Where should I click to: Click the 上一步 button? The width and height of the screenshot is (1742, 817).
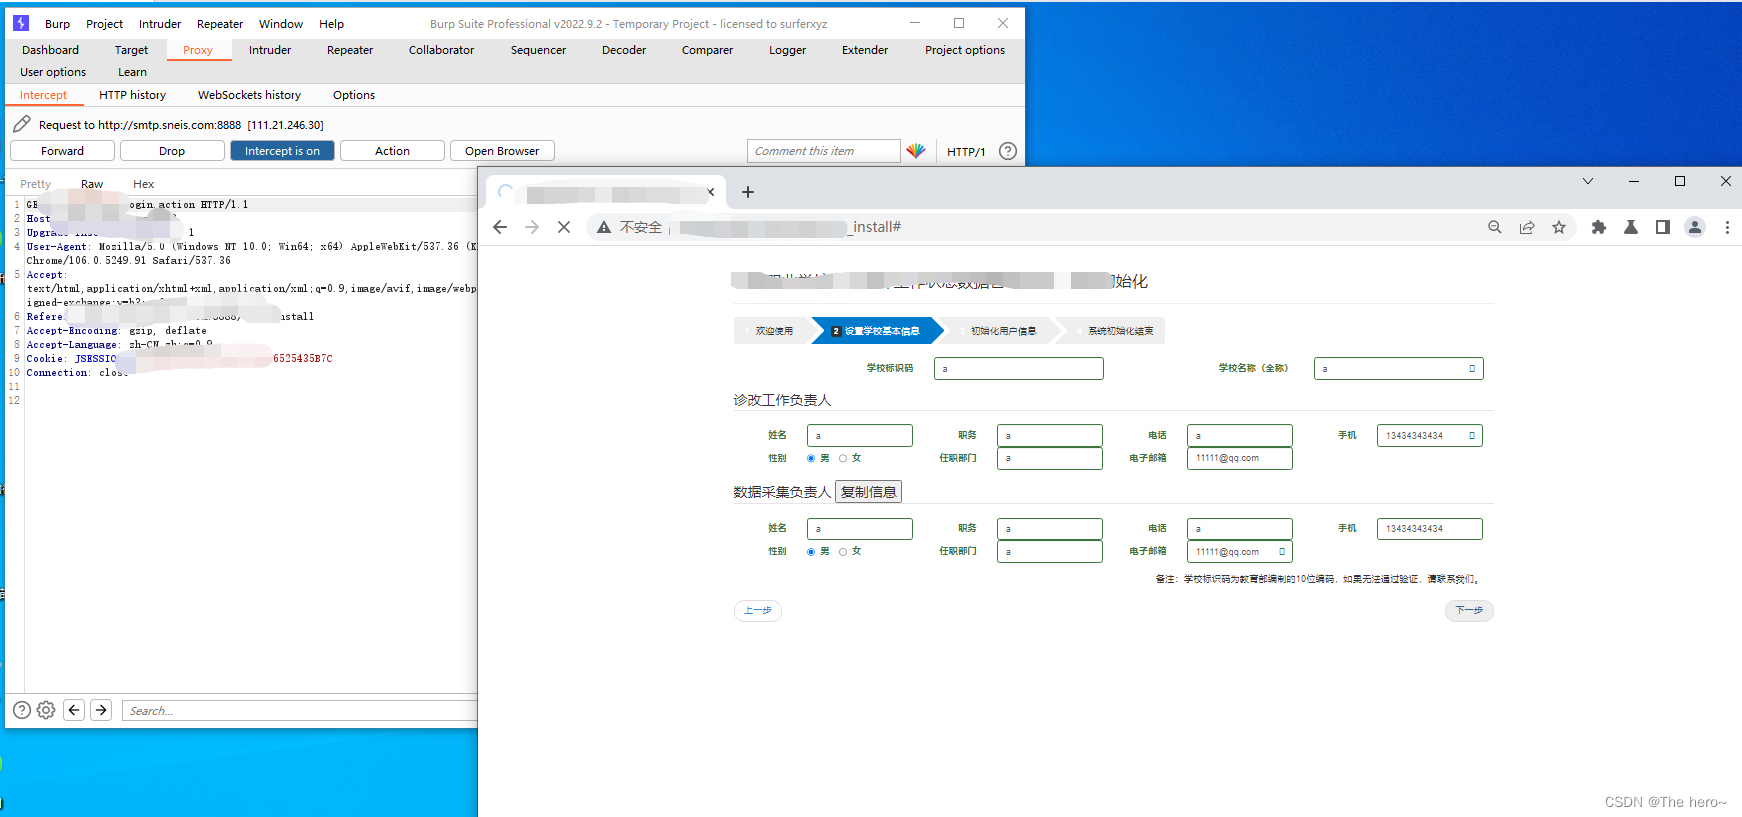[758, 610]
